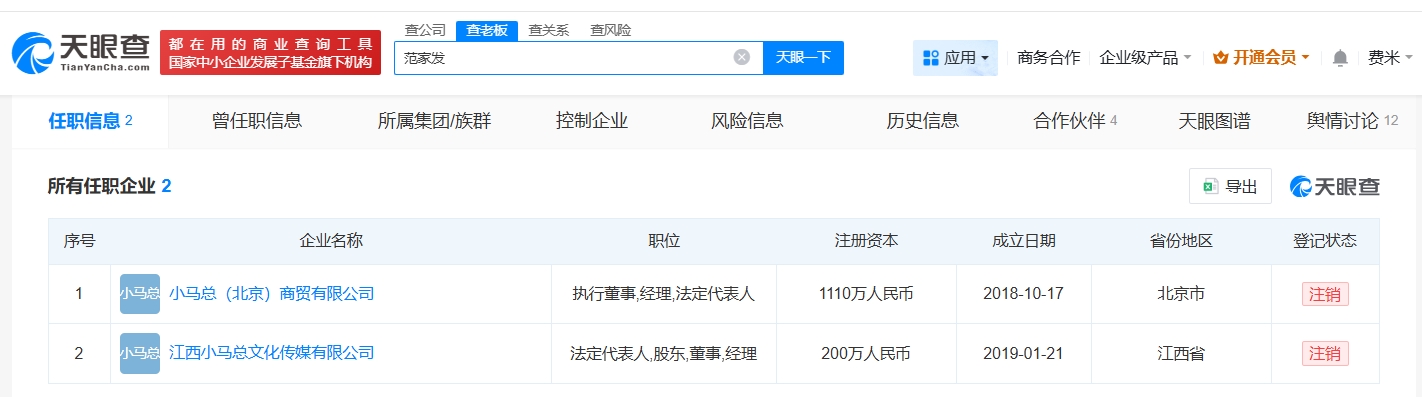1422x397 pixels.
Task: Click the 江西省 region cell
Action: (1181, 353)
